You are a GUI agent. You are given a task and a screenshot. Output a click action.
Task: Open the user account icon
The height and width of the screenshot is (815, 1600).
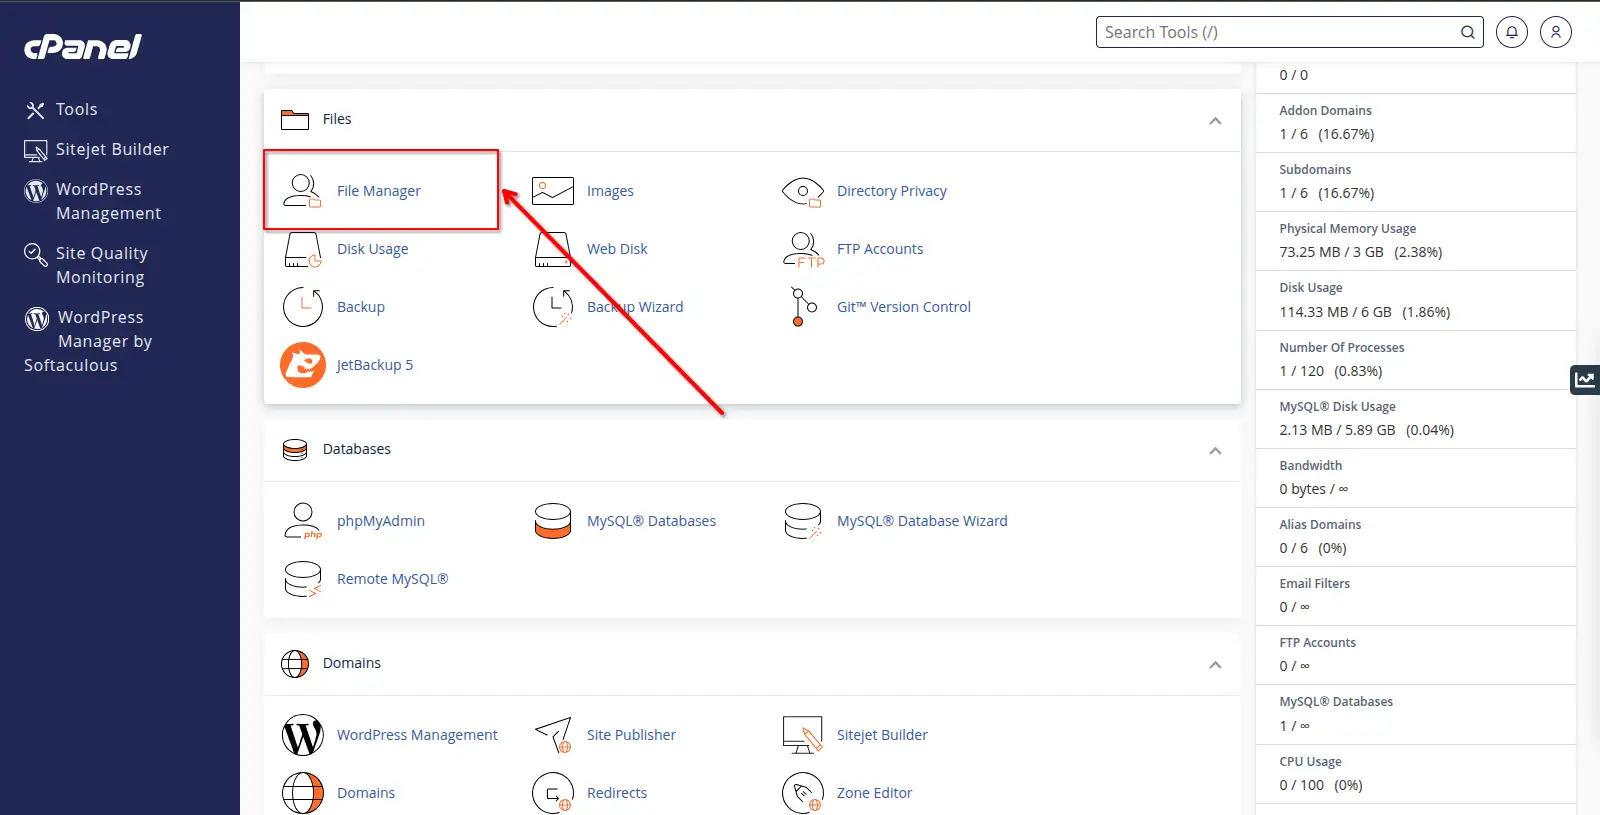tap(1556, 32)
